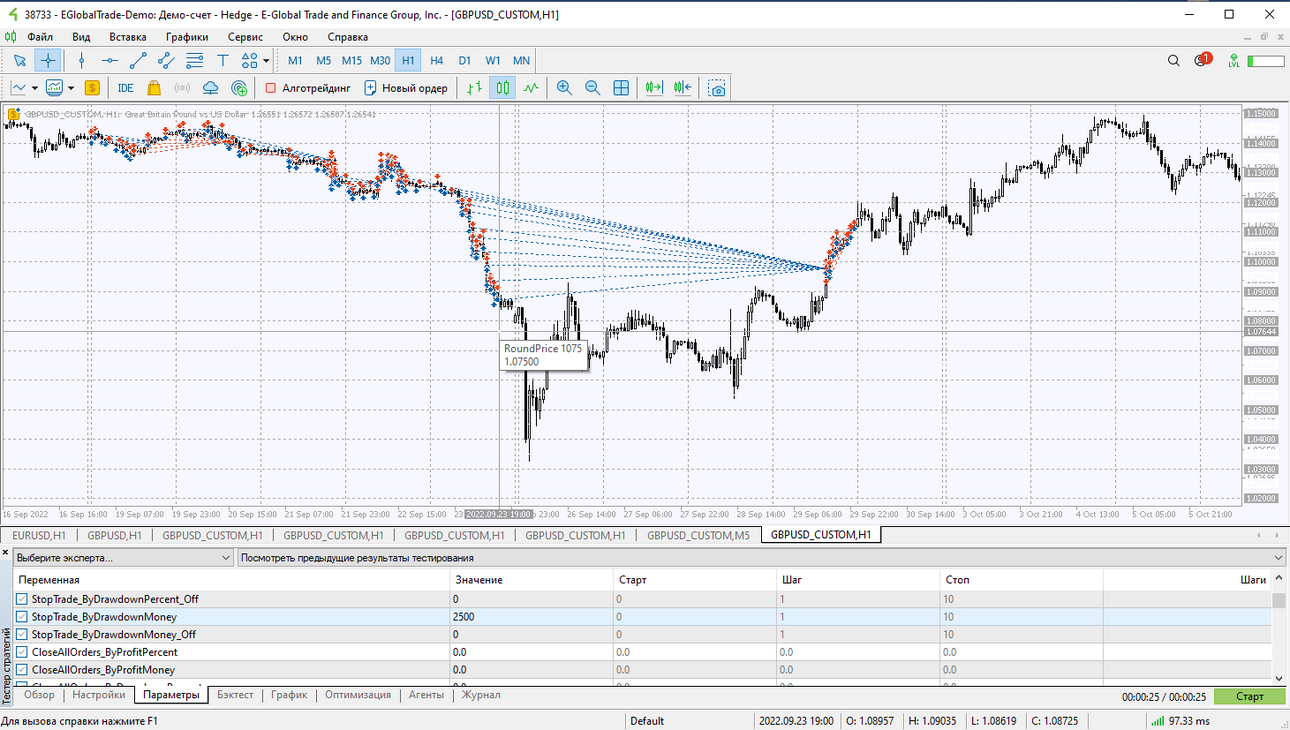Select the horizontal line drawing tool
Image resolution: width=1290 pixels, height=730 pixels.
coord(110,60)
